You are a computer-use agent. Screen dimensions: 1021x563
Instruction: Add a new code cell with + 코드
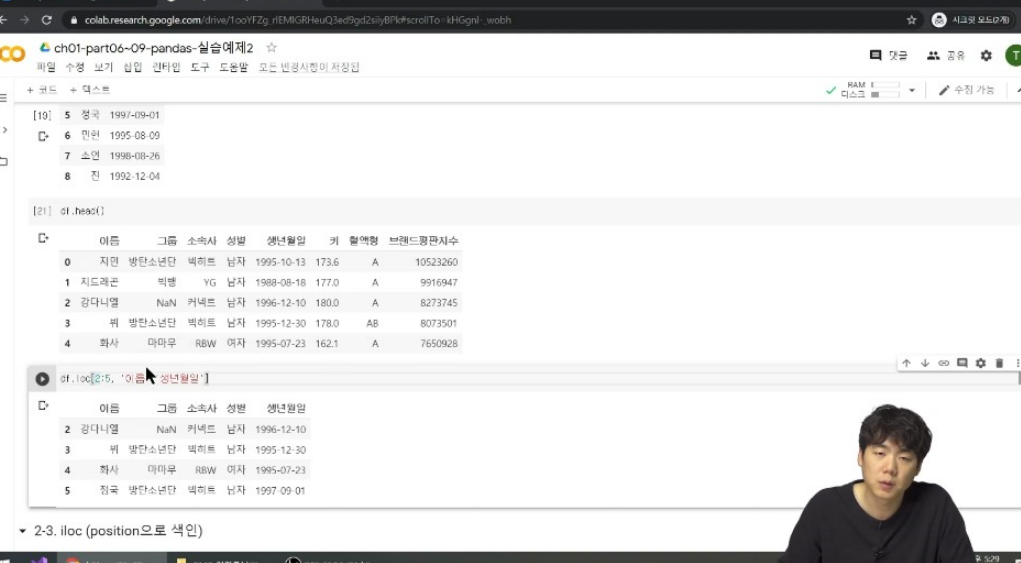point(42,90)
